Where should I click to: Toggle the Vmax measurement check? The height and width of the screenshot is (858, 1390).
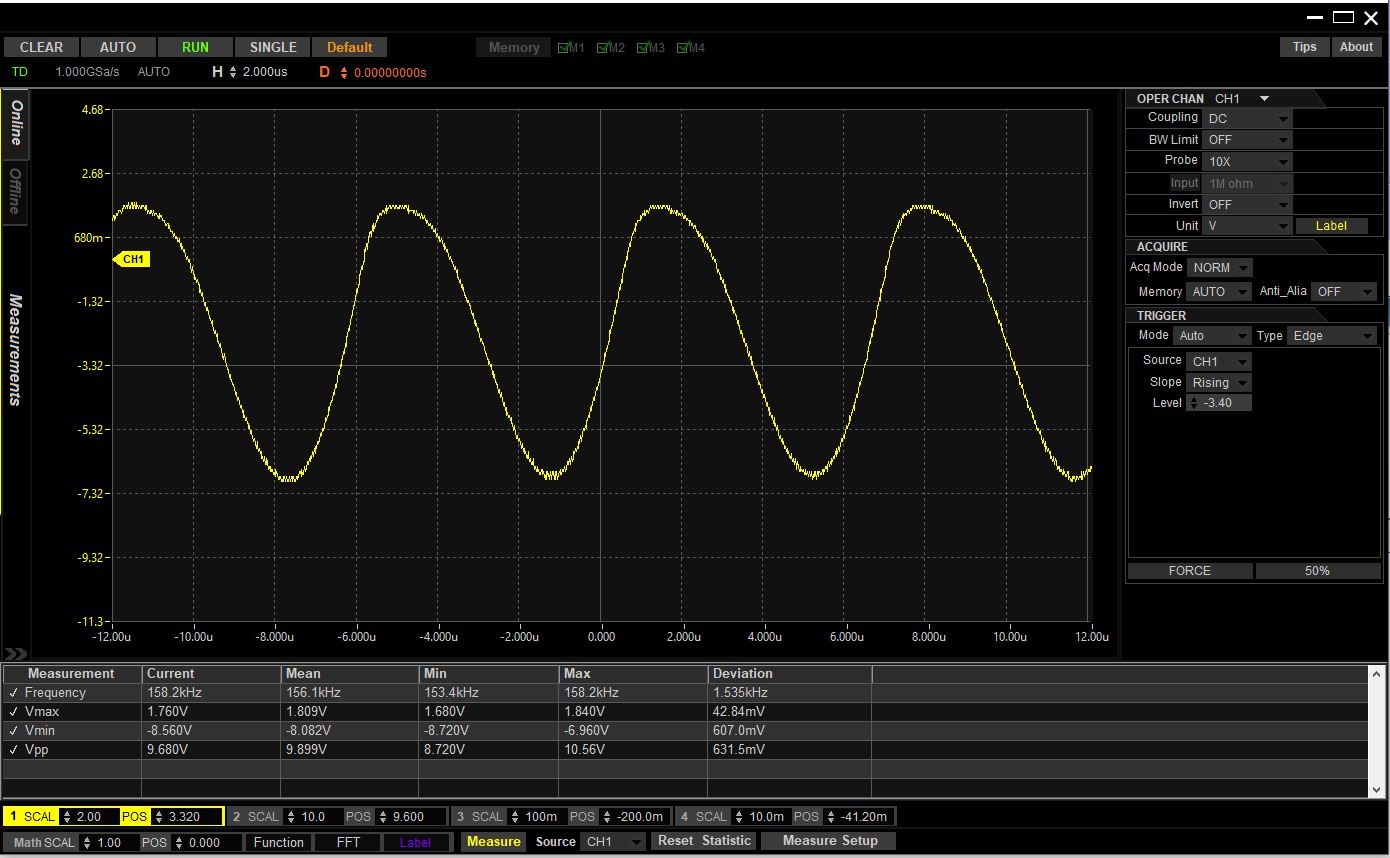(x=14, y=712)
